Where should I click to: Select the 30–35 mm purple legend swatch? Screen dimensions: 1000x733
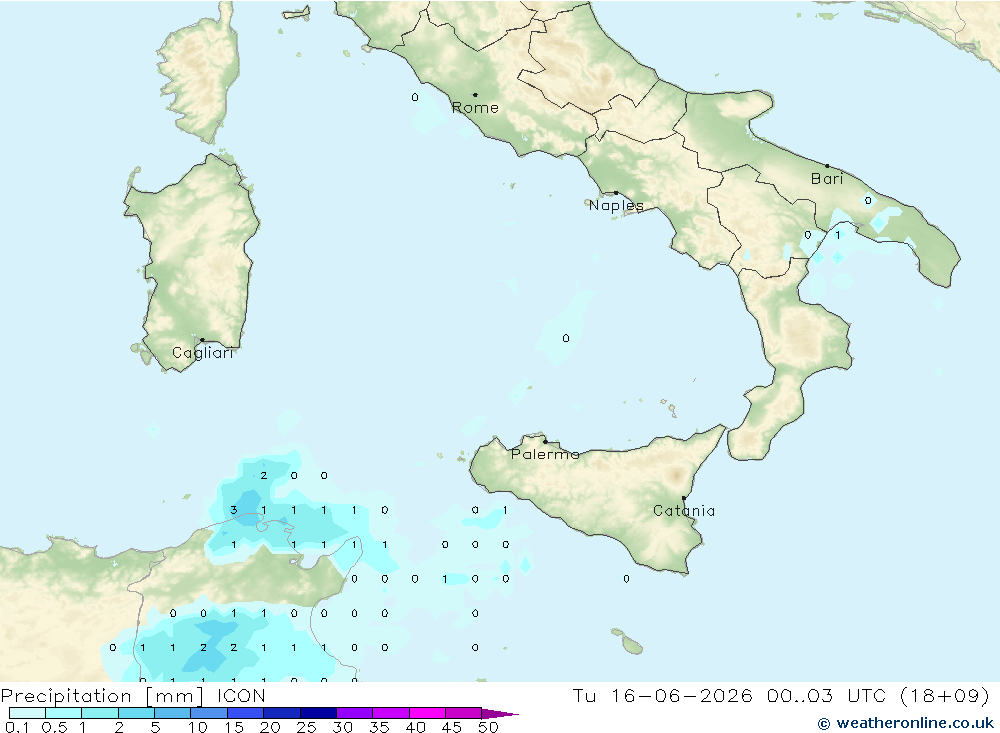(355, 713)
